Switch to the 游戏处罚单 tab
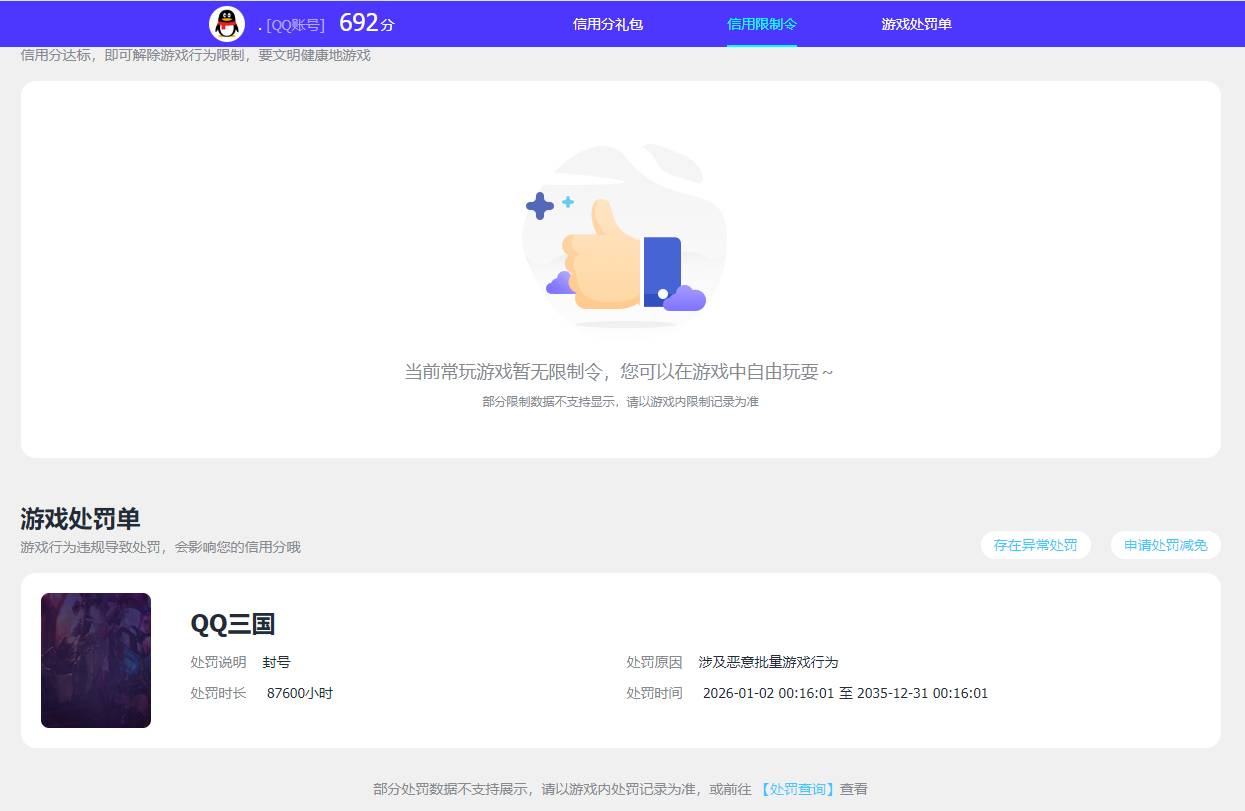This screenshot has height=811, width=1245. point(916,23)
